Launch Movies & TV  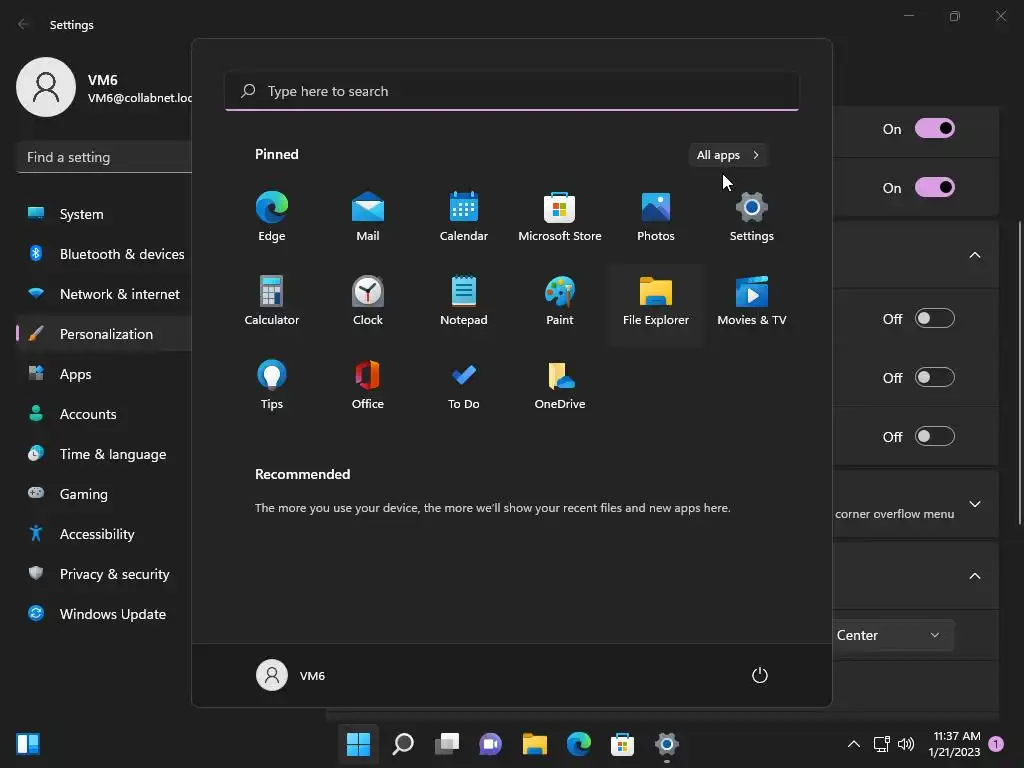(x=752, y=301)
